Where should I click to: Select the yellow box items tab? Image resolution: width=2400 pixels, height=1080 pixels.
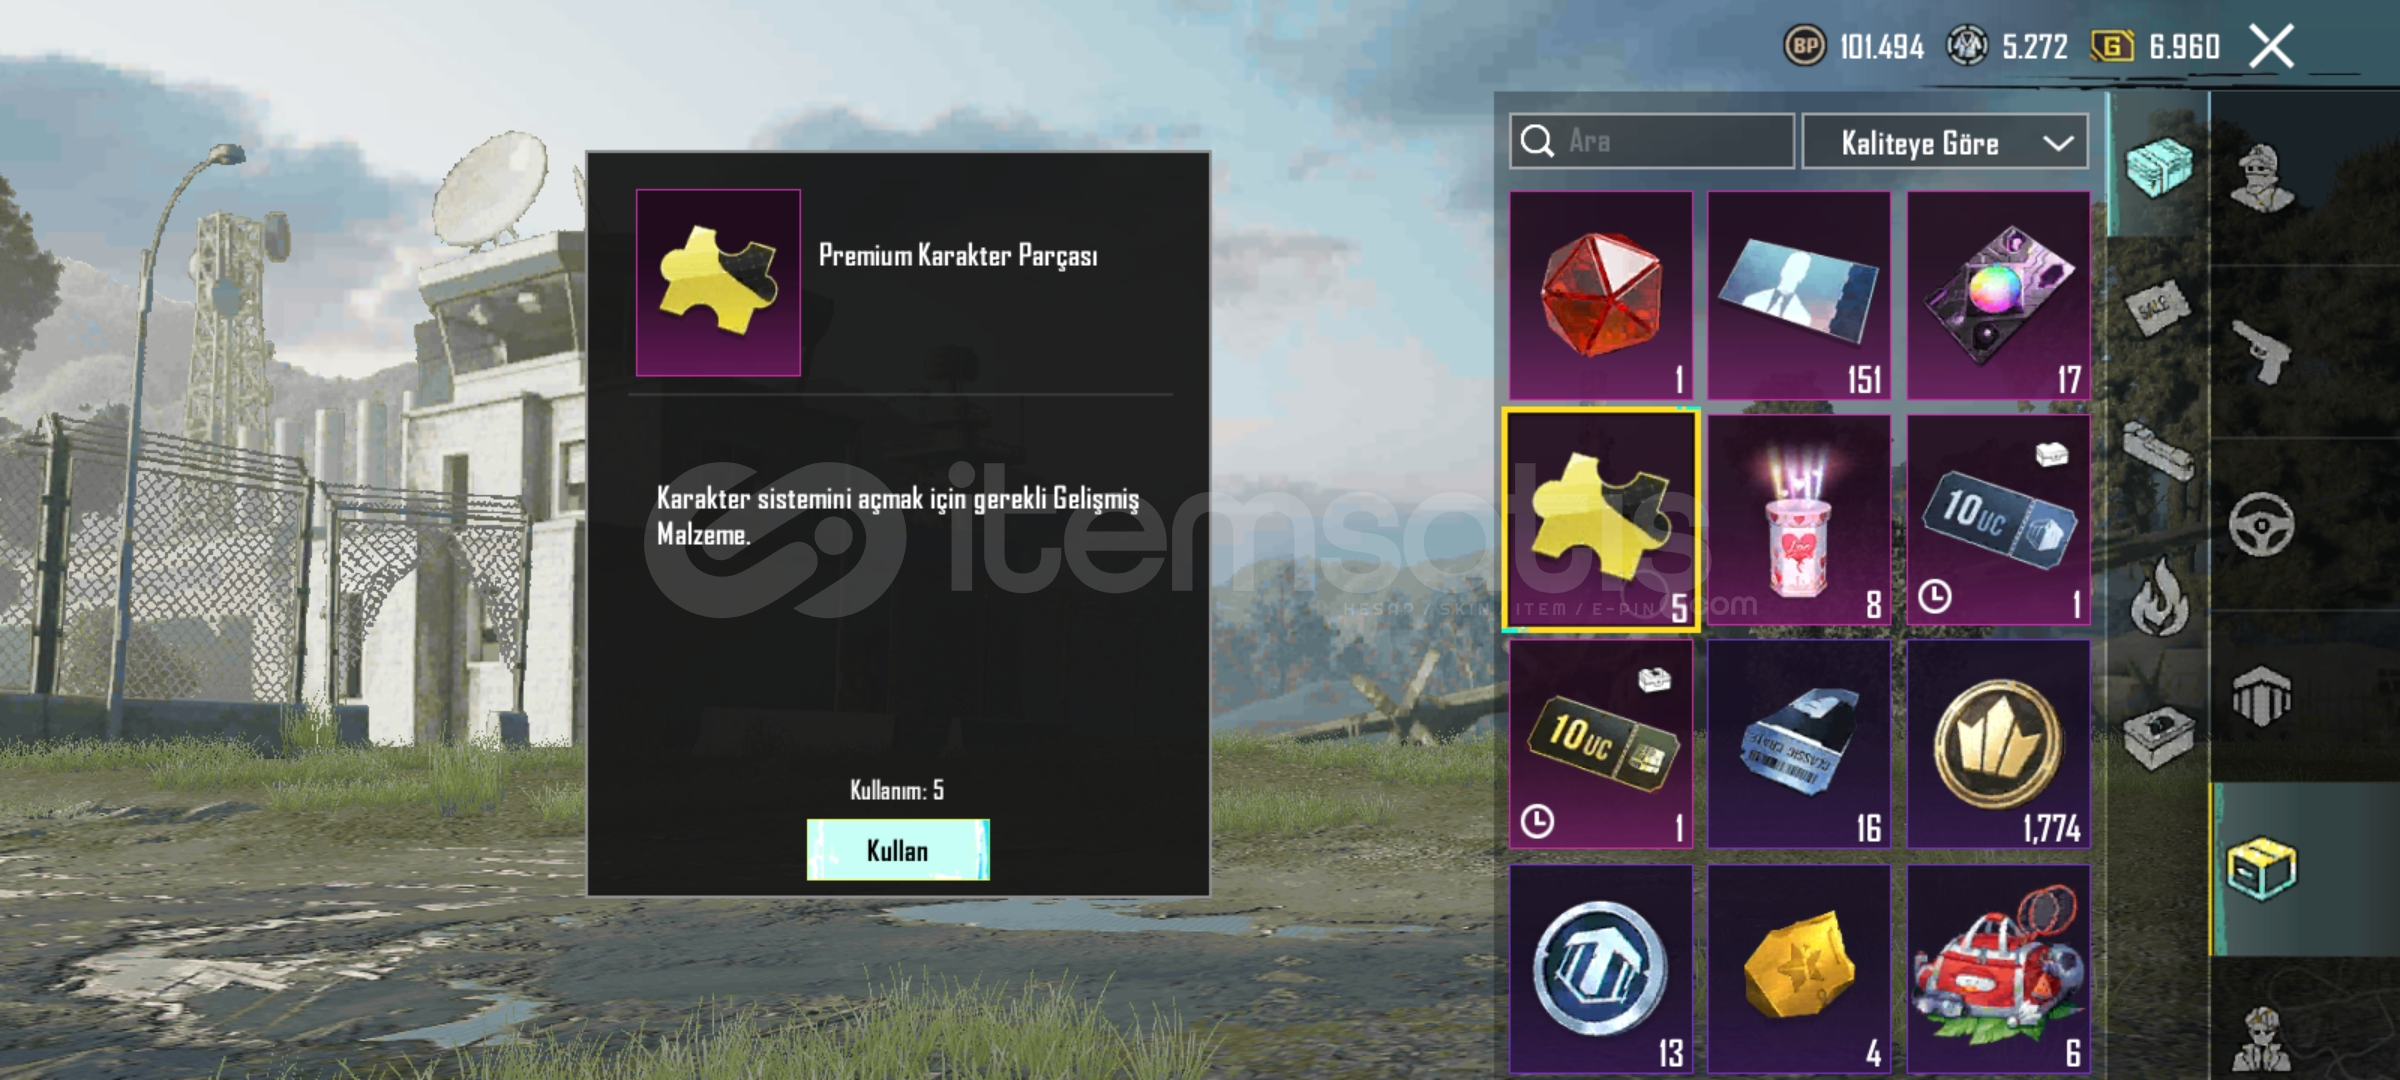[x=2262, y=868]
